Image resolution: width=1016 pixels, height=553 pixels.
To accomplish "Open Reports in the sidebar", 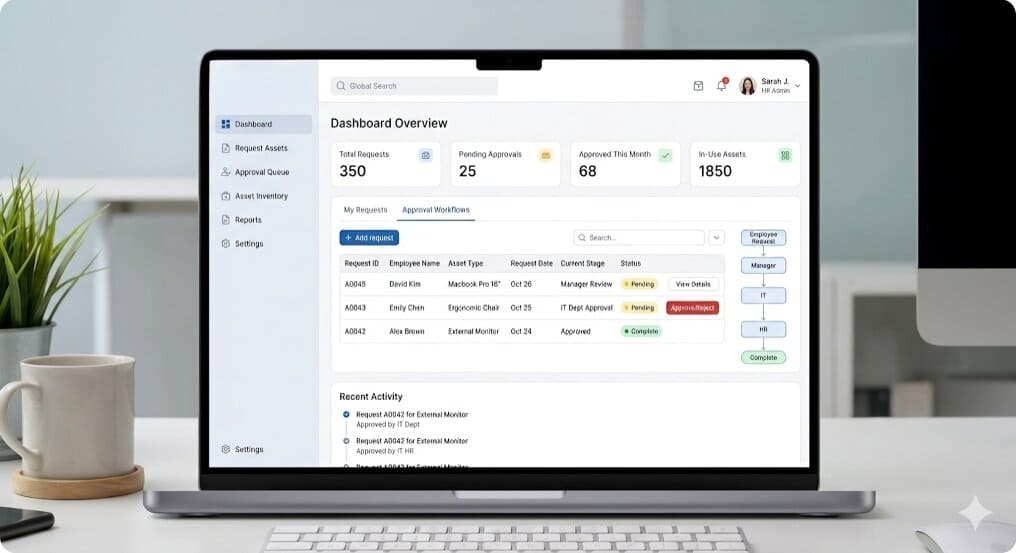I will [x=241, y=220].
